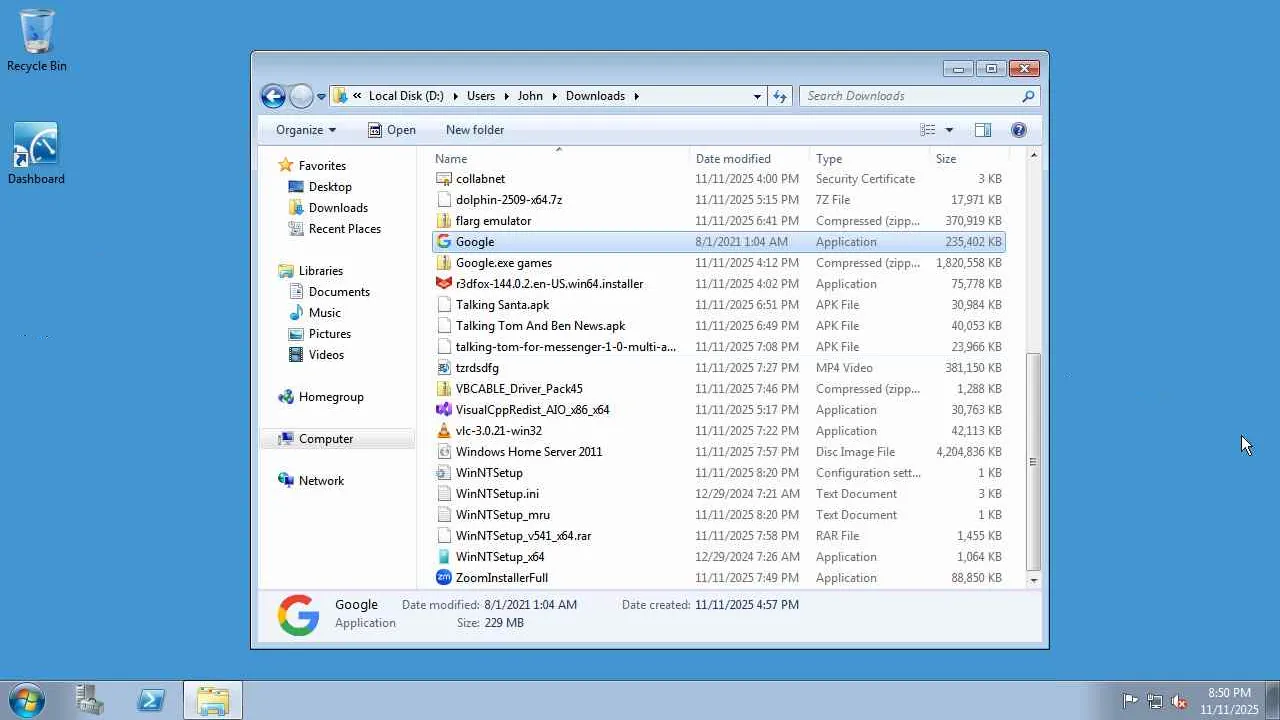
Task: Click the New folder button
Action: 475,130
